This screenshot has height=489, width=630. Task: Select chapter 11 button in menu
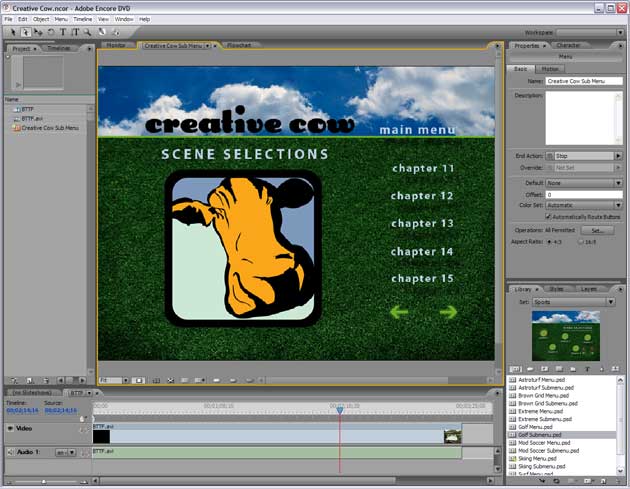(x=423, y=168)
